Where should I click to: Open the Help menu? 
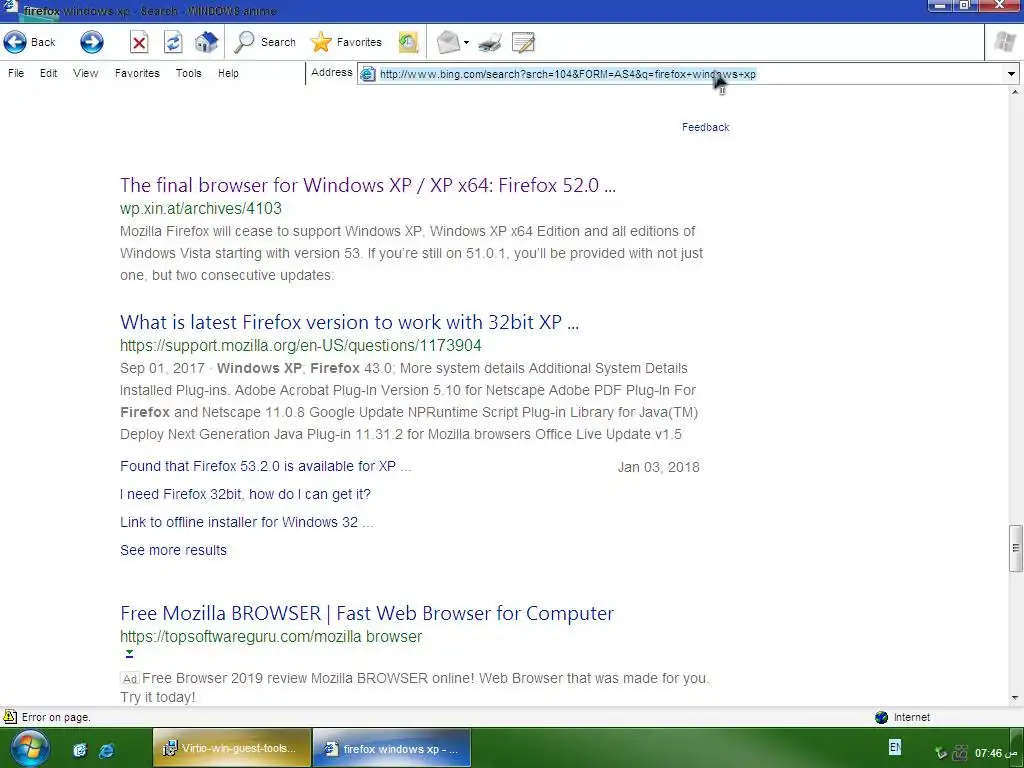[x=228, y=73]
